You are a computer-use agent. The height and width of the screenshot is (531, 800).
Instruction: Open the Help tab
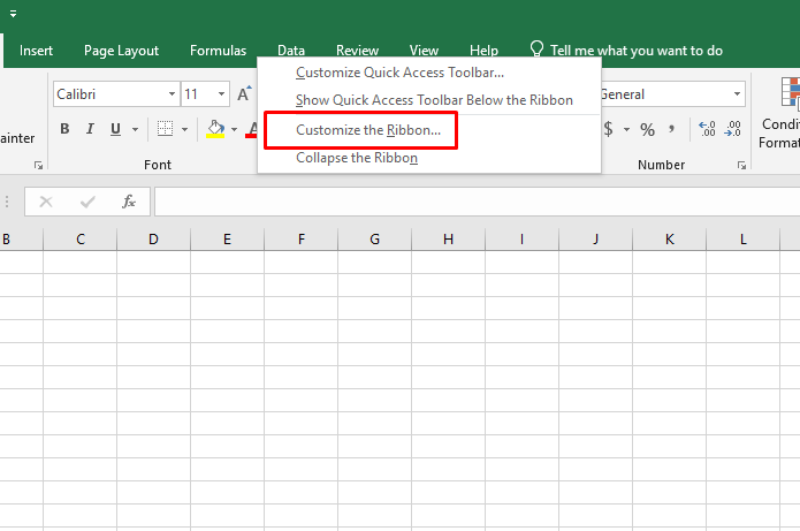(484, 50)
